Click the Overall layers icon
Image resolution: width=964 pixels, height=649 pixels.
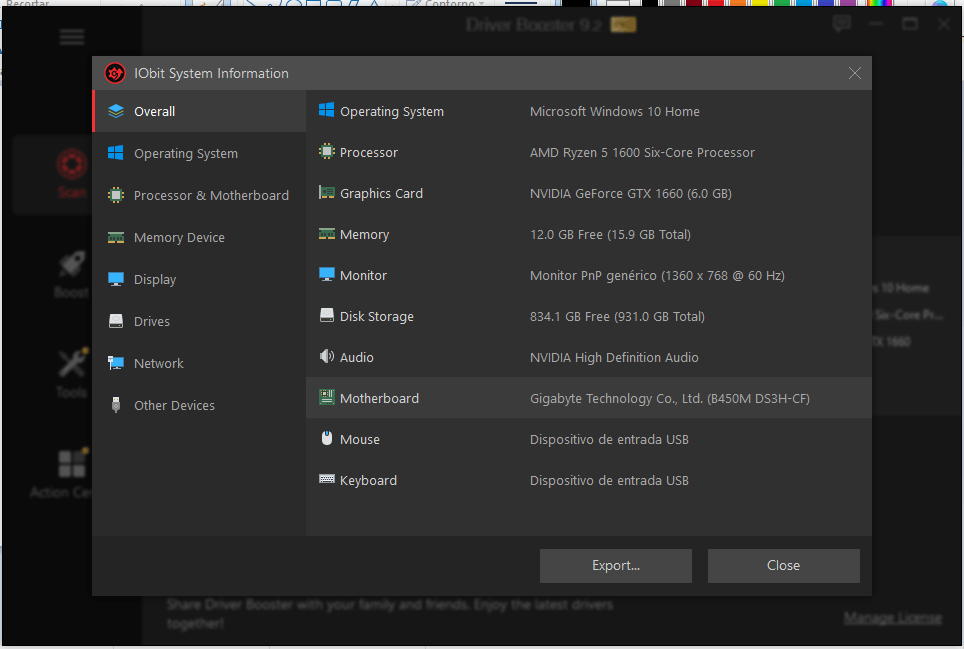(116, 111)
